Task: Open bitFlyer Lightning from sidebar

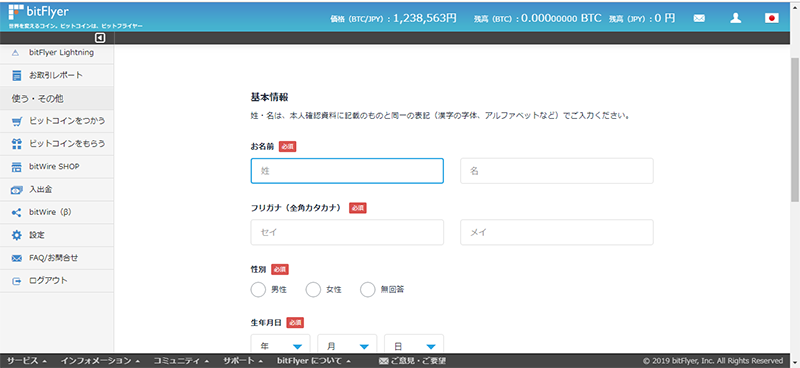Action: pos(61,53)
